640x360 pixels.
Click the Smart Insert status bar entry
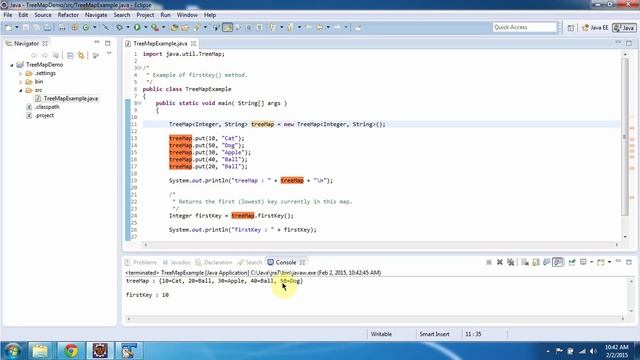pos(434,334)
